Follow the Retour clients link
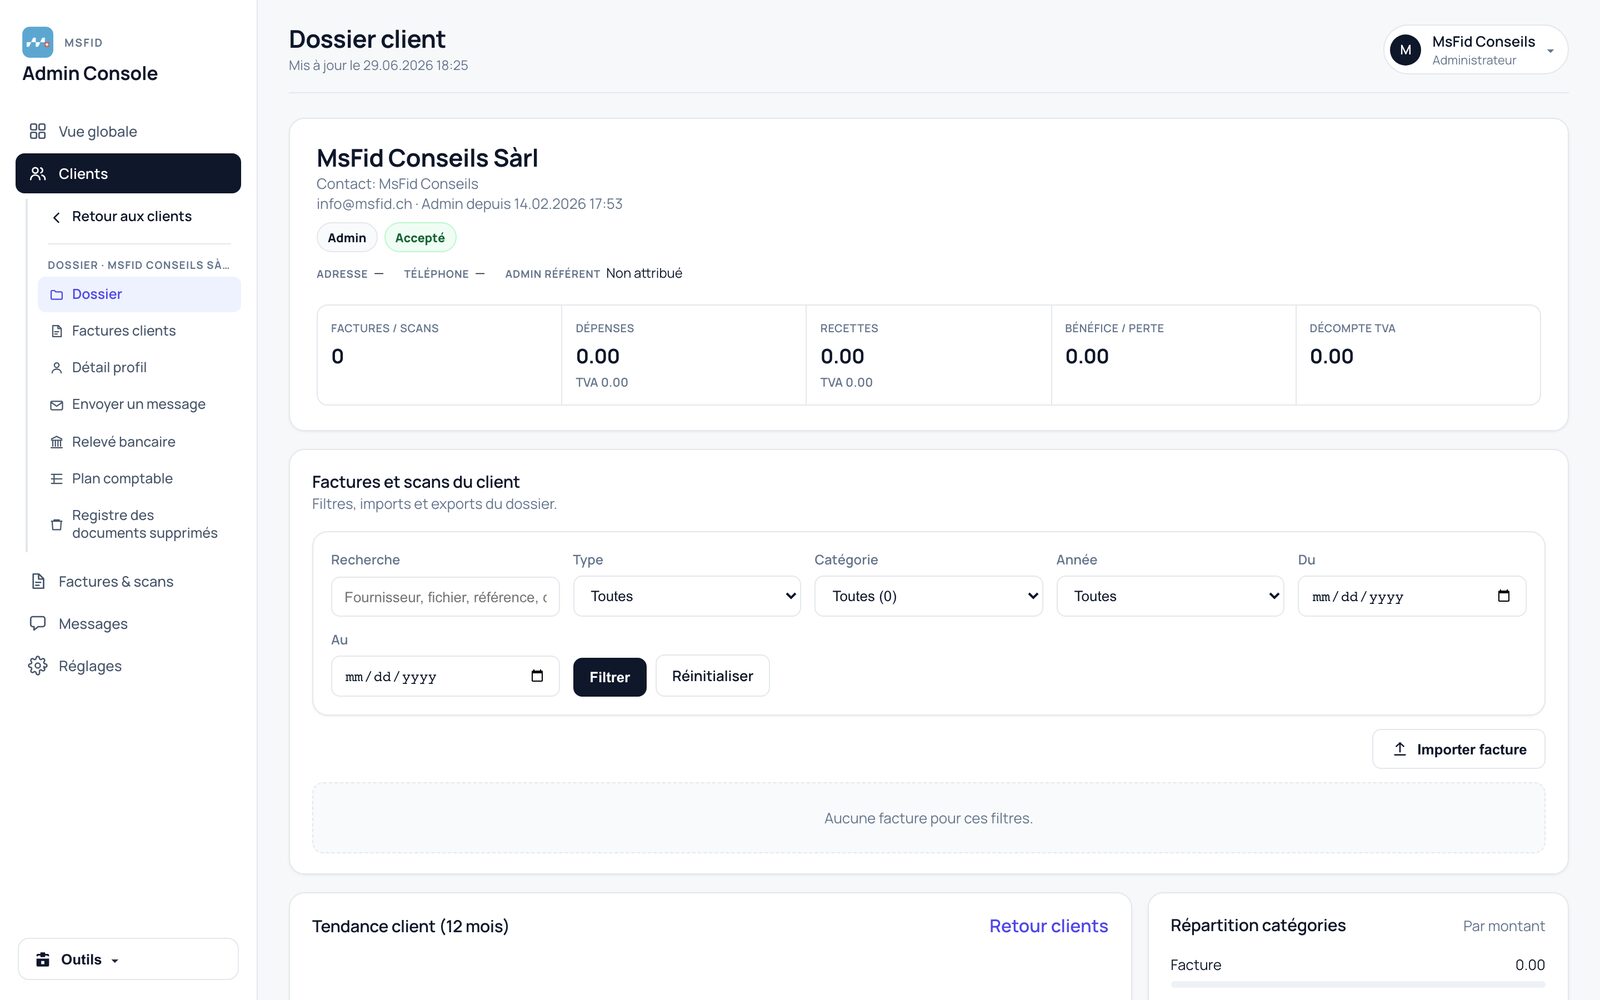The image size is (1600, 1000). pos(1048,926)
